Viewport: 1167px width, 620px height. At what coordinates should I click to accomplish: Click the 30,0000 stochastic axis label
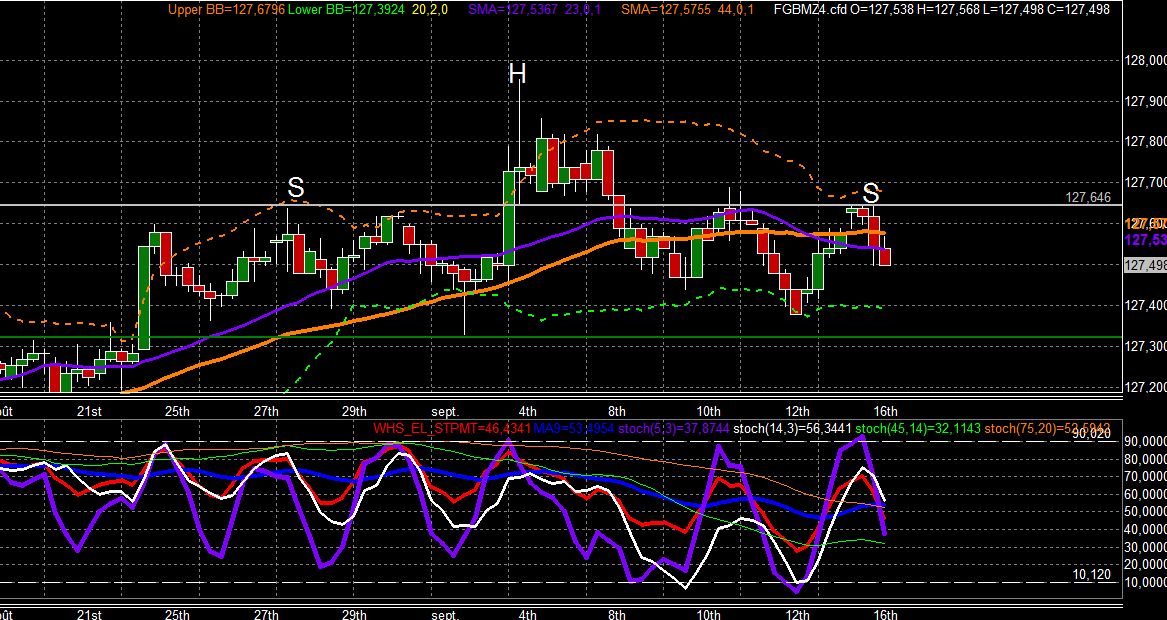click(1147, 547)
